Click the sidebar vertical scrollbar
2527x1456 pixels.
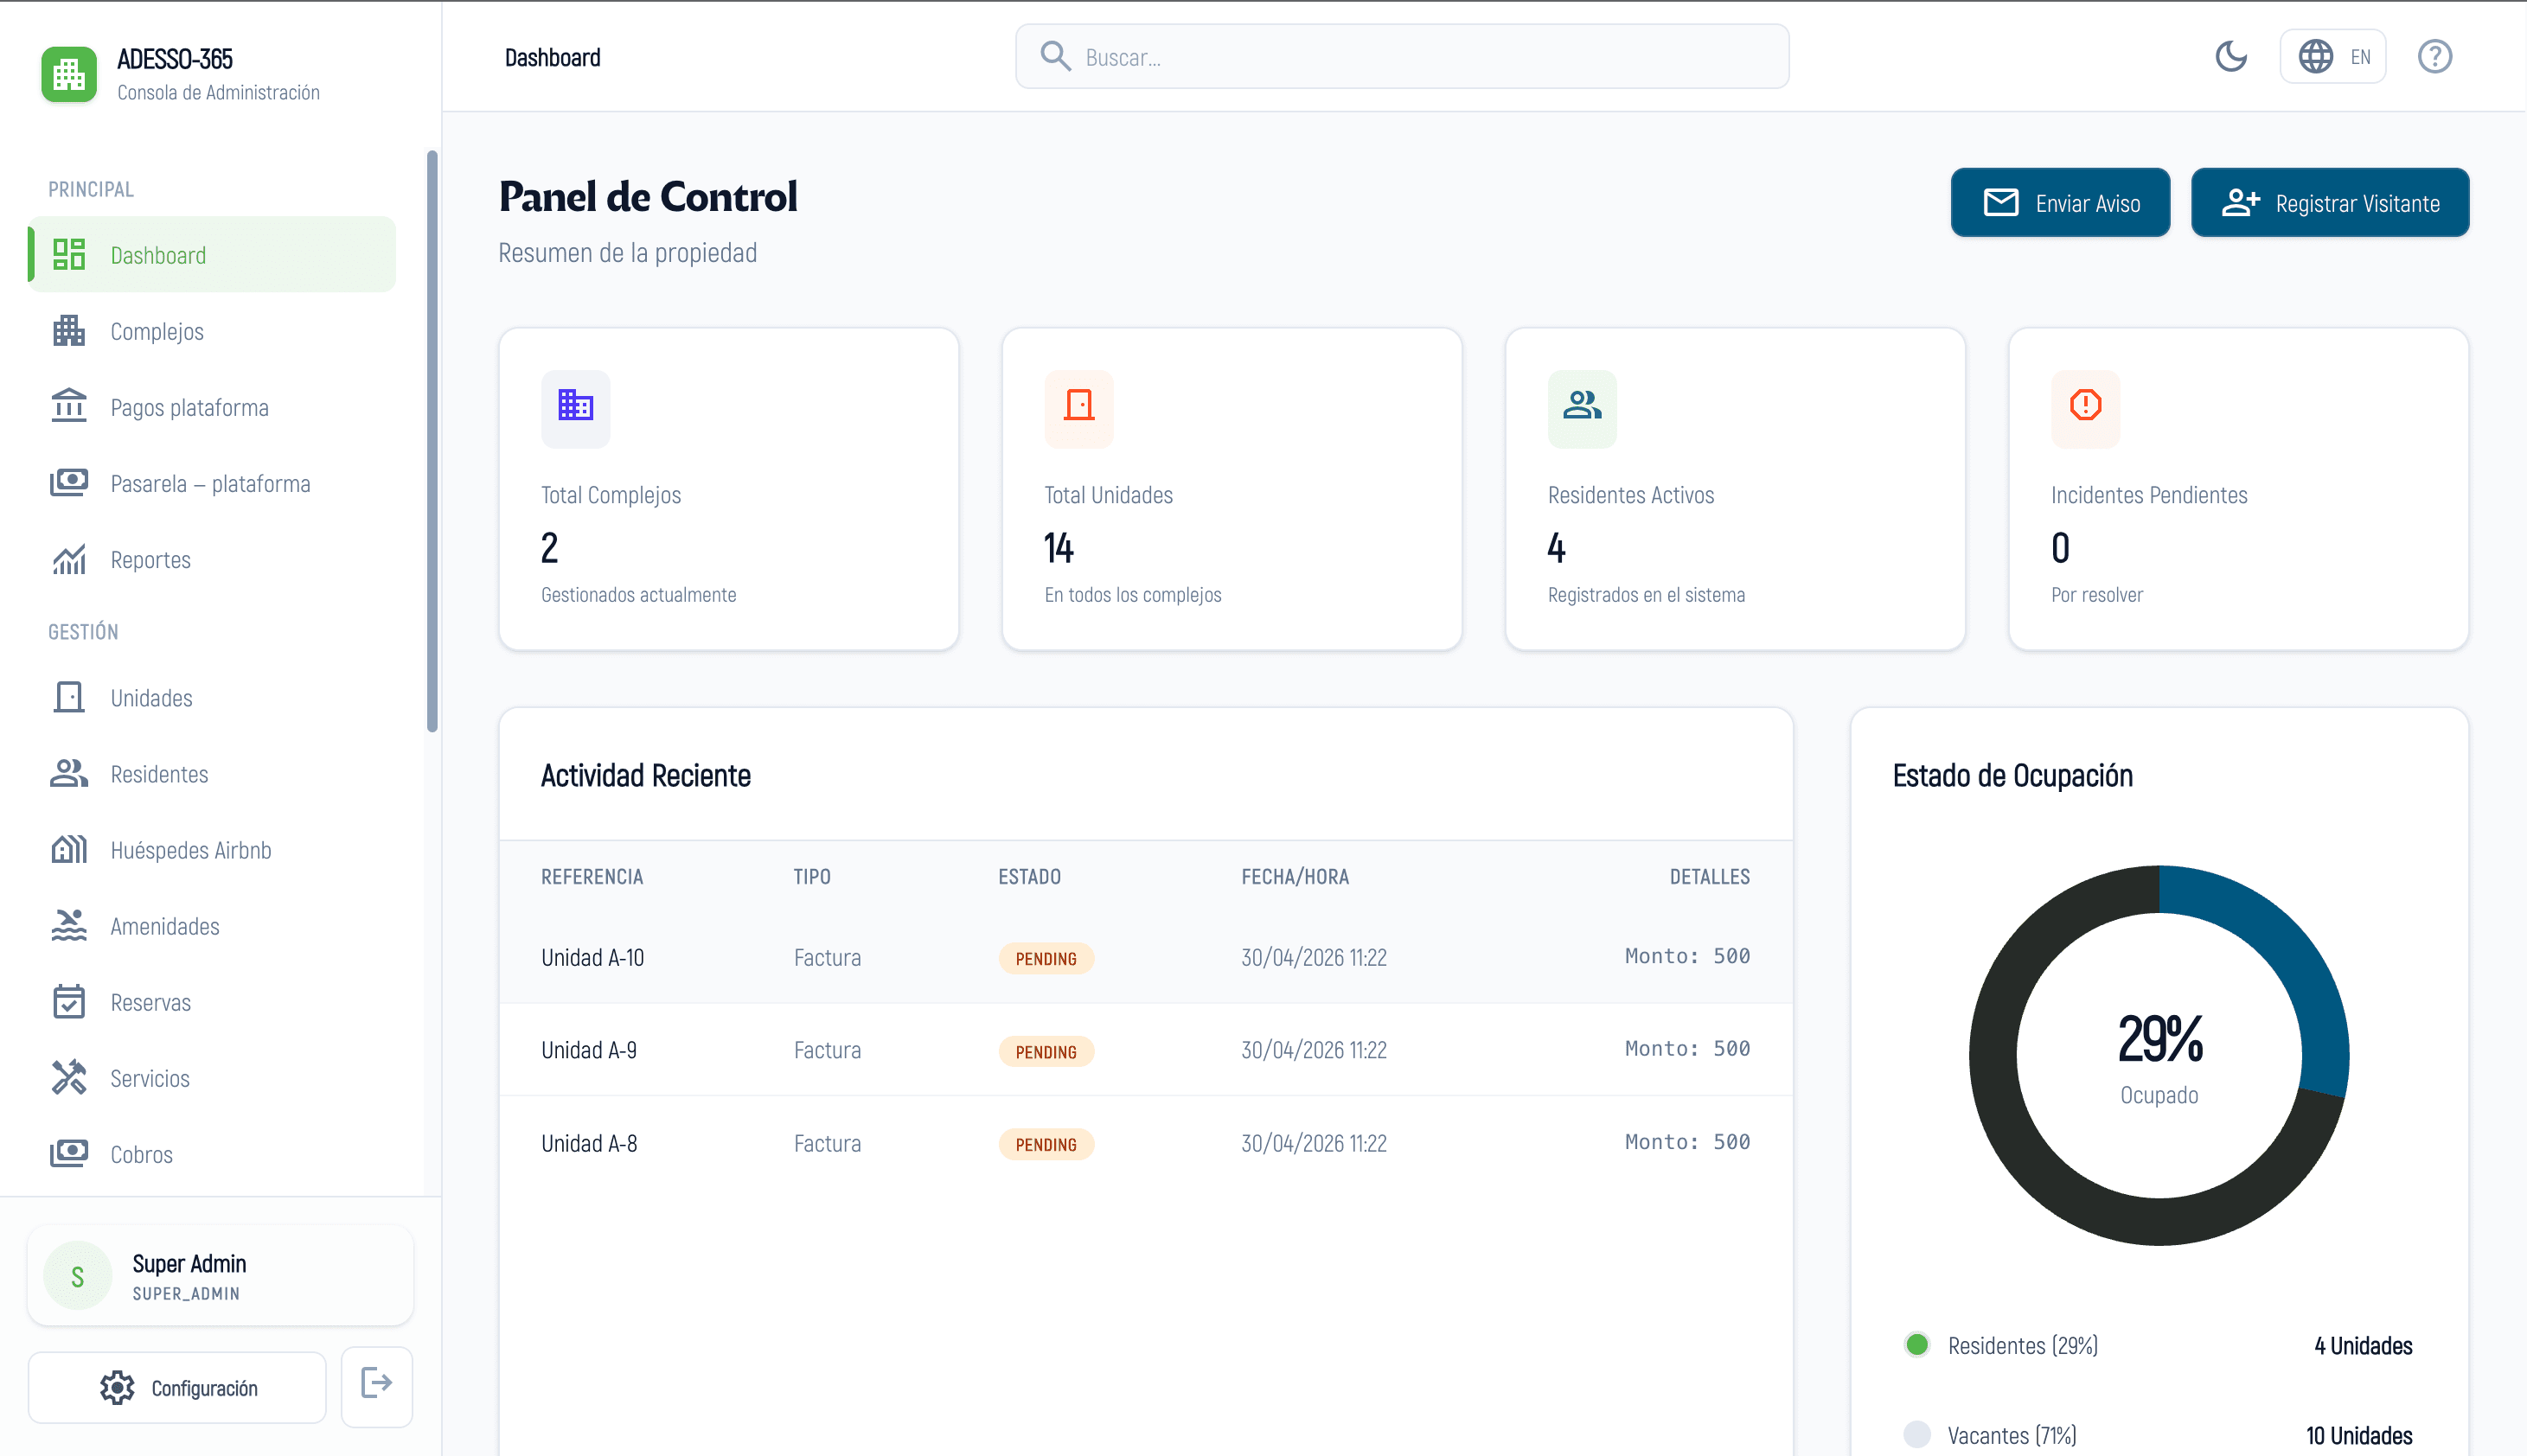click(432, 441)
